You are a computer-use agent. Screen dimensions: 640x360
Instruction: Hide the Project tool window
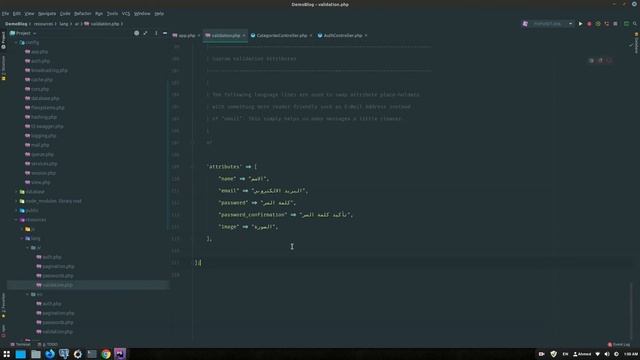coord(165,33)
